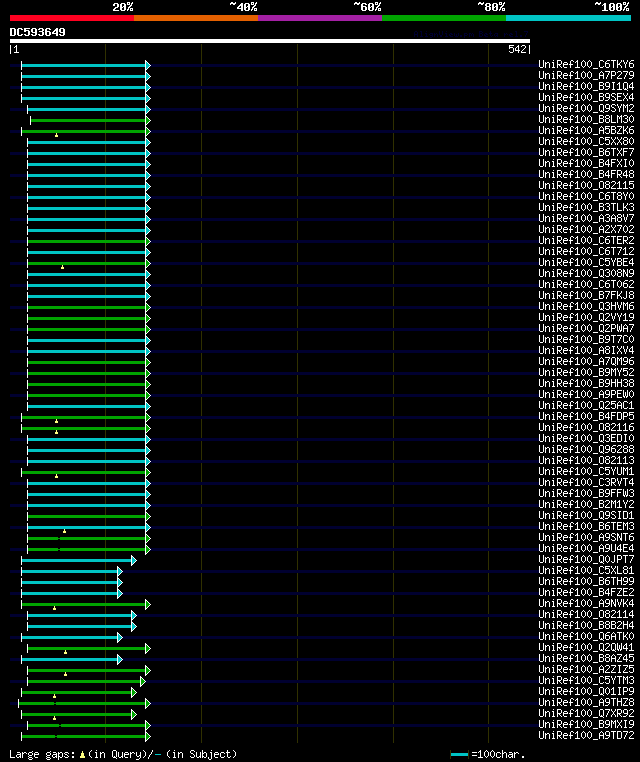
Task: Click UniRef100_Q6ATK0 label
Action: point(586,636)
